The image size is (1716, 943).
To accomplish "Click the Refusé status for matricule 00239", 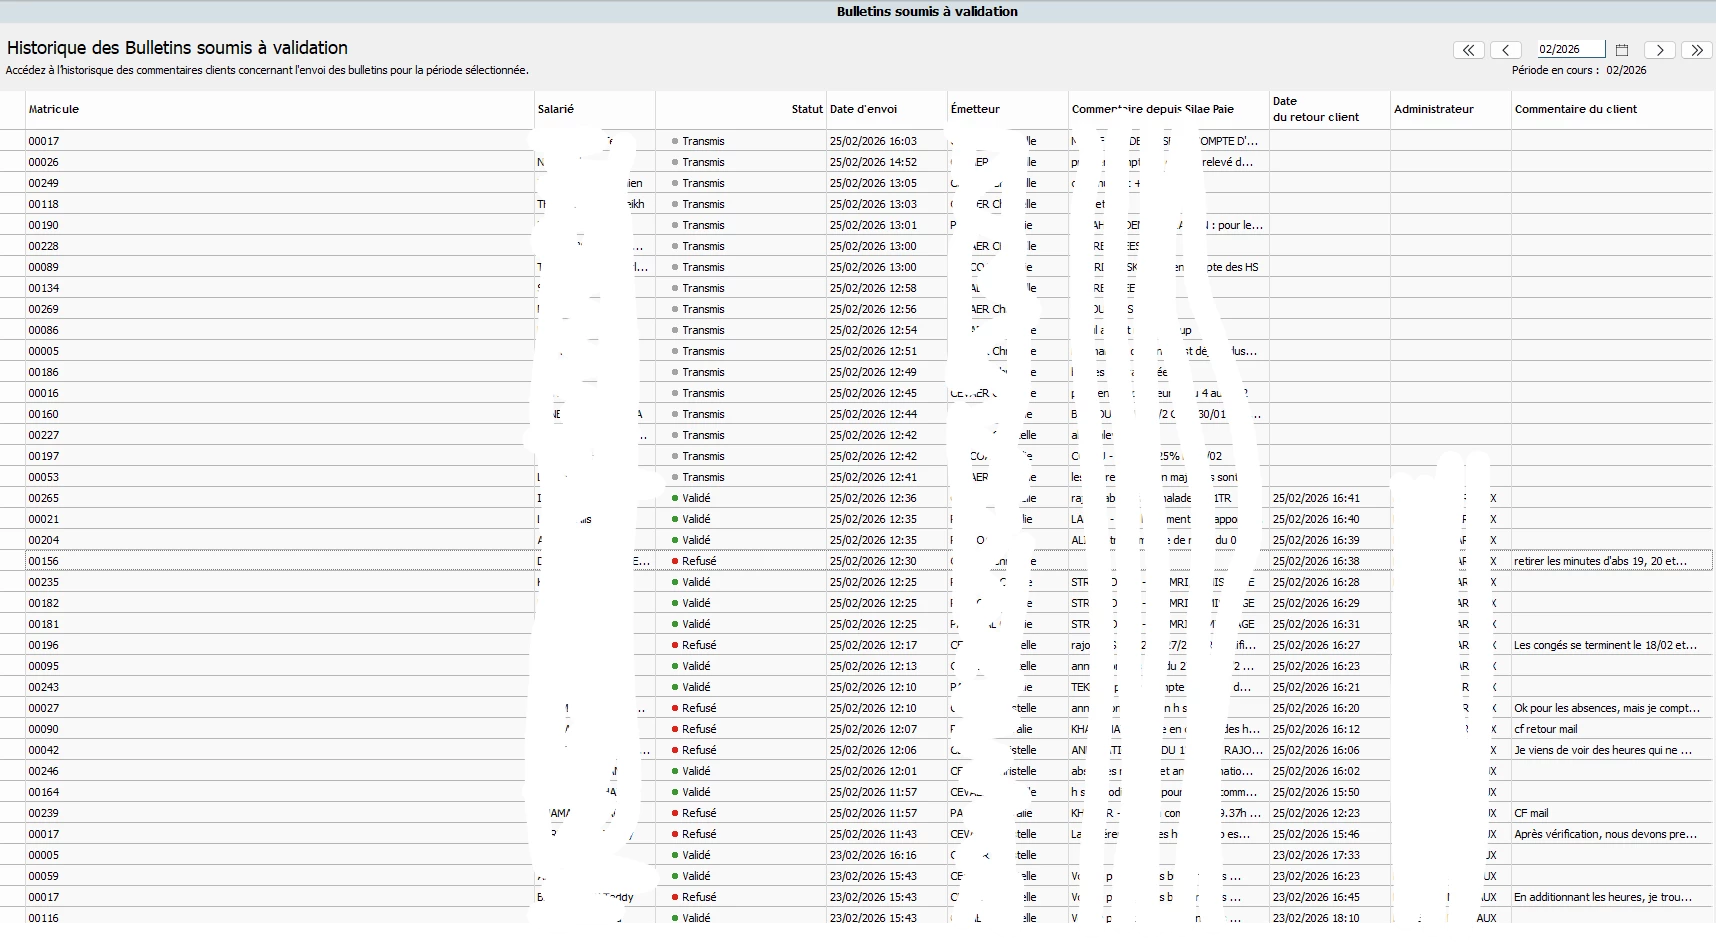I will [699, 813].
